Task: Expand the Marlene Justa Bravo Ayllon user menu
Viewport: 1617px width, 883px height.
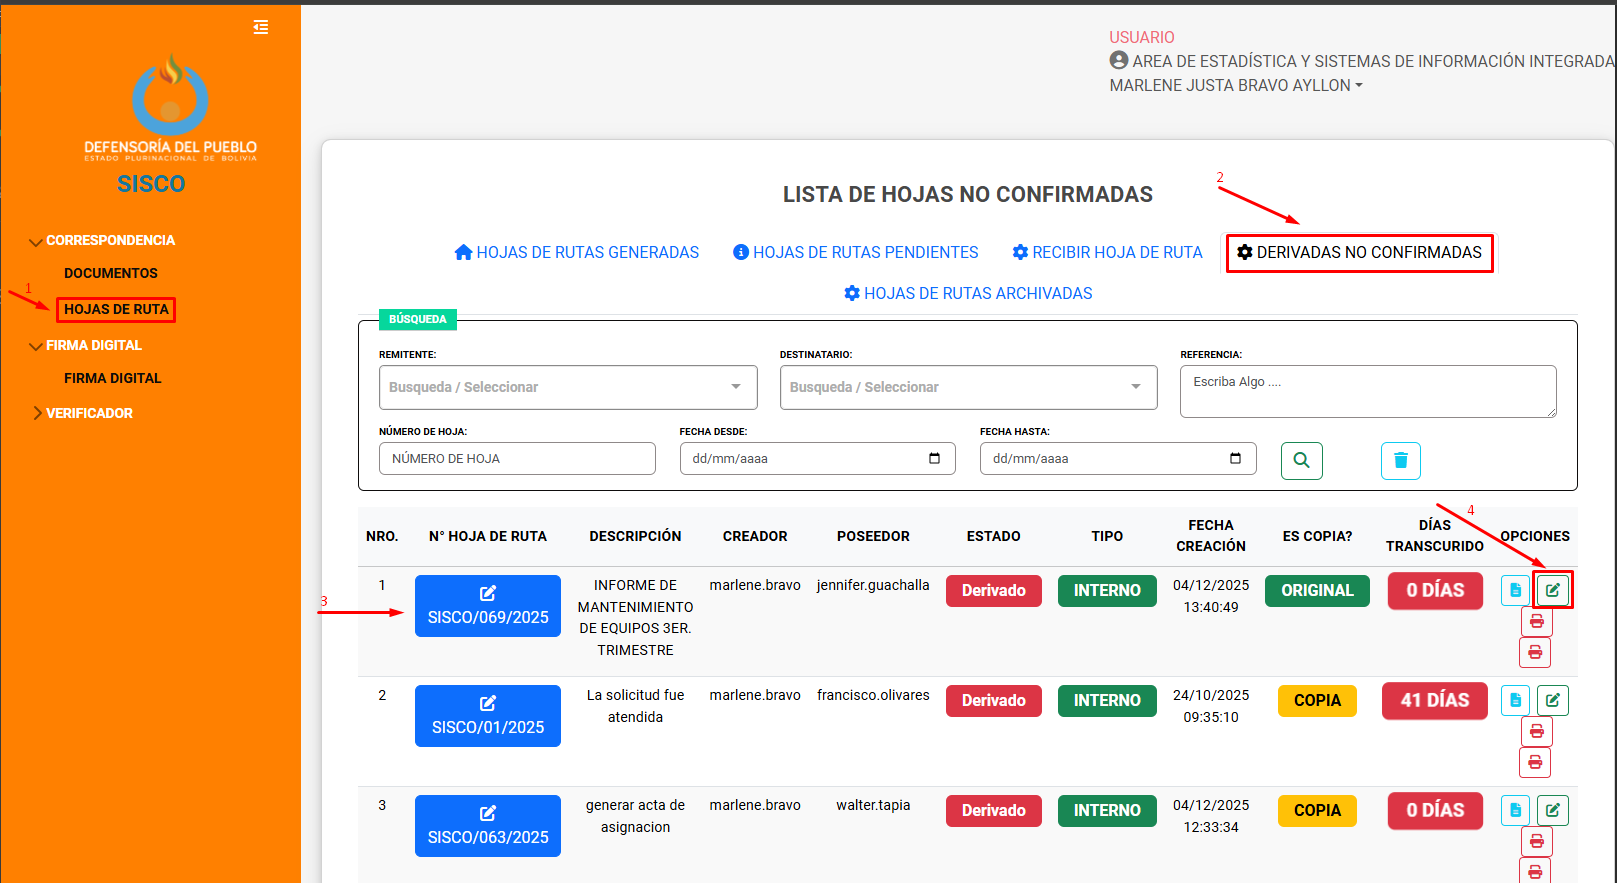Action: [1236, 86]
